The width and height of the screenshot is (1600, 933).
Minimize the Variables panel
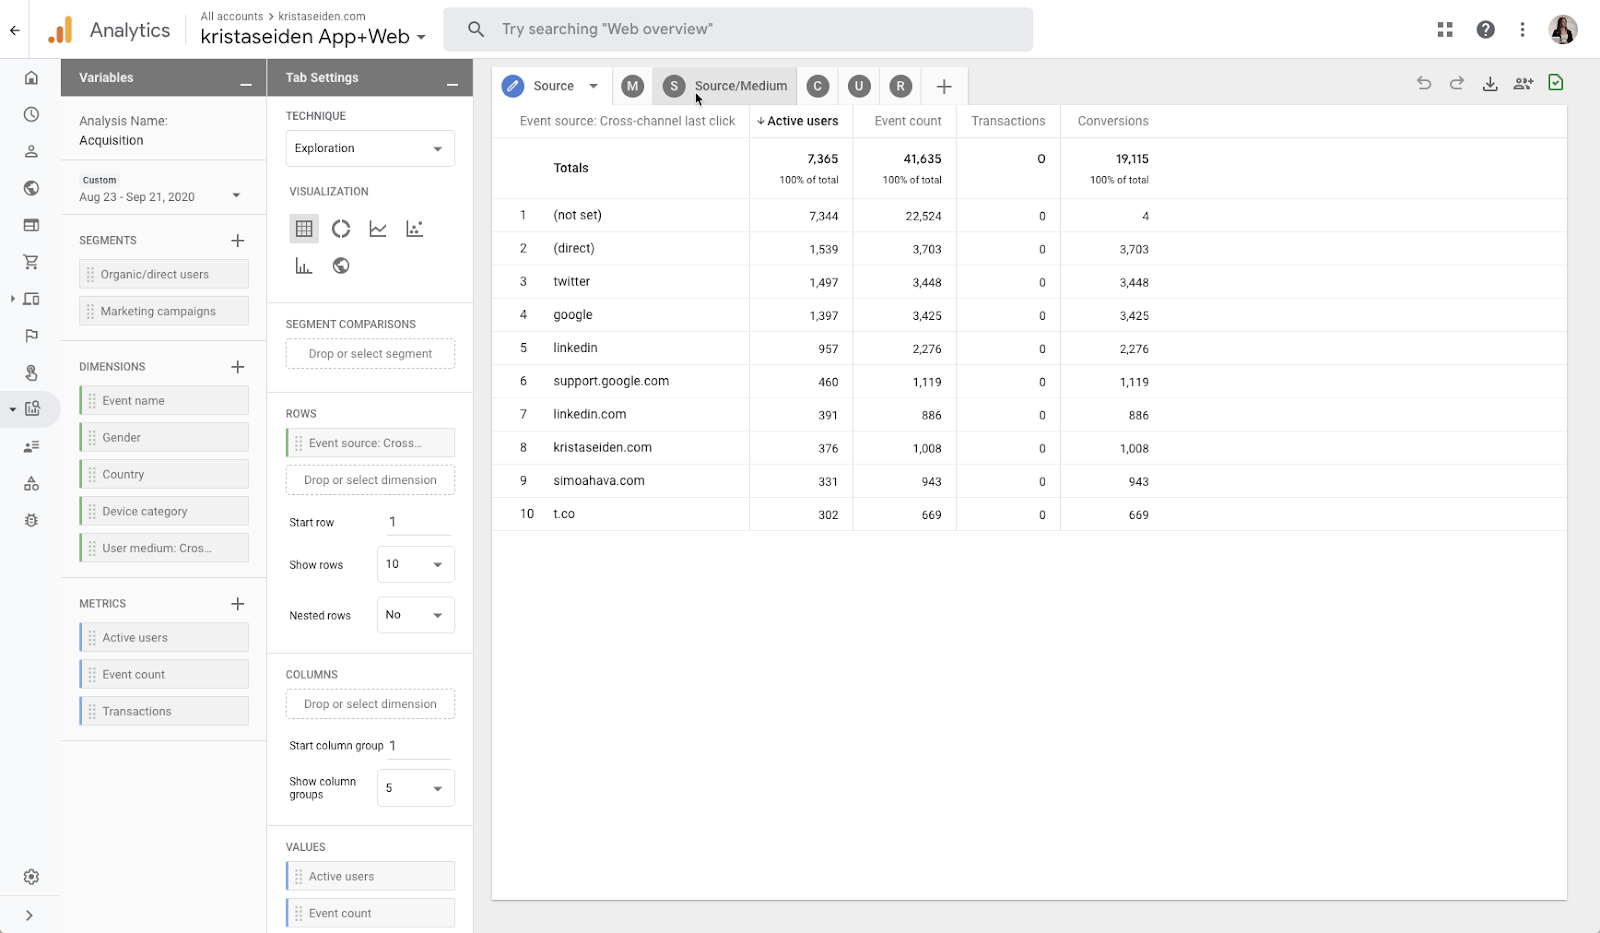tap(246, 83)
